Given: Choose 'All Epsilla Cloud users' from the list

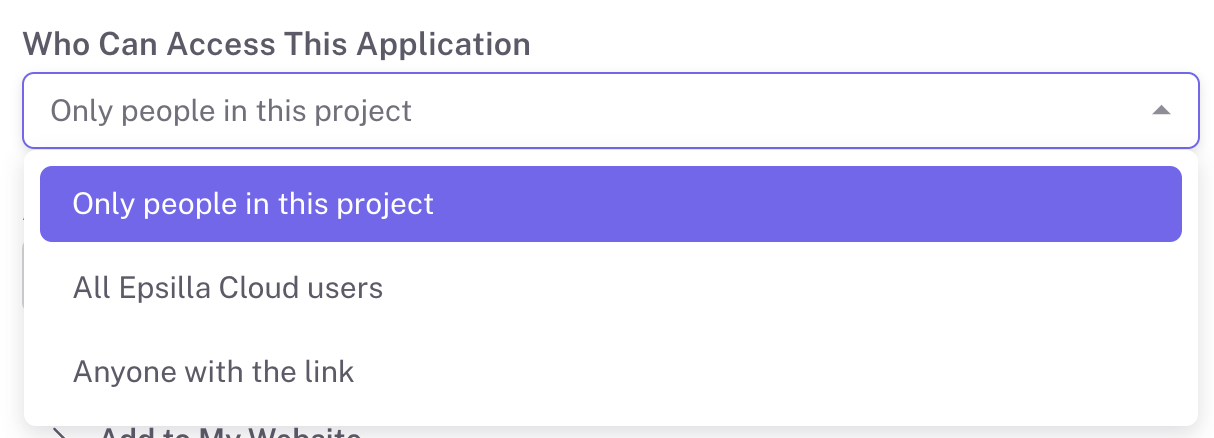Looking at the screenshot, I should [228, 288].
